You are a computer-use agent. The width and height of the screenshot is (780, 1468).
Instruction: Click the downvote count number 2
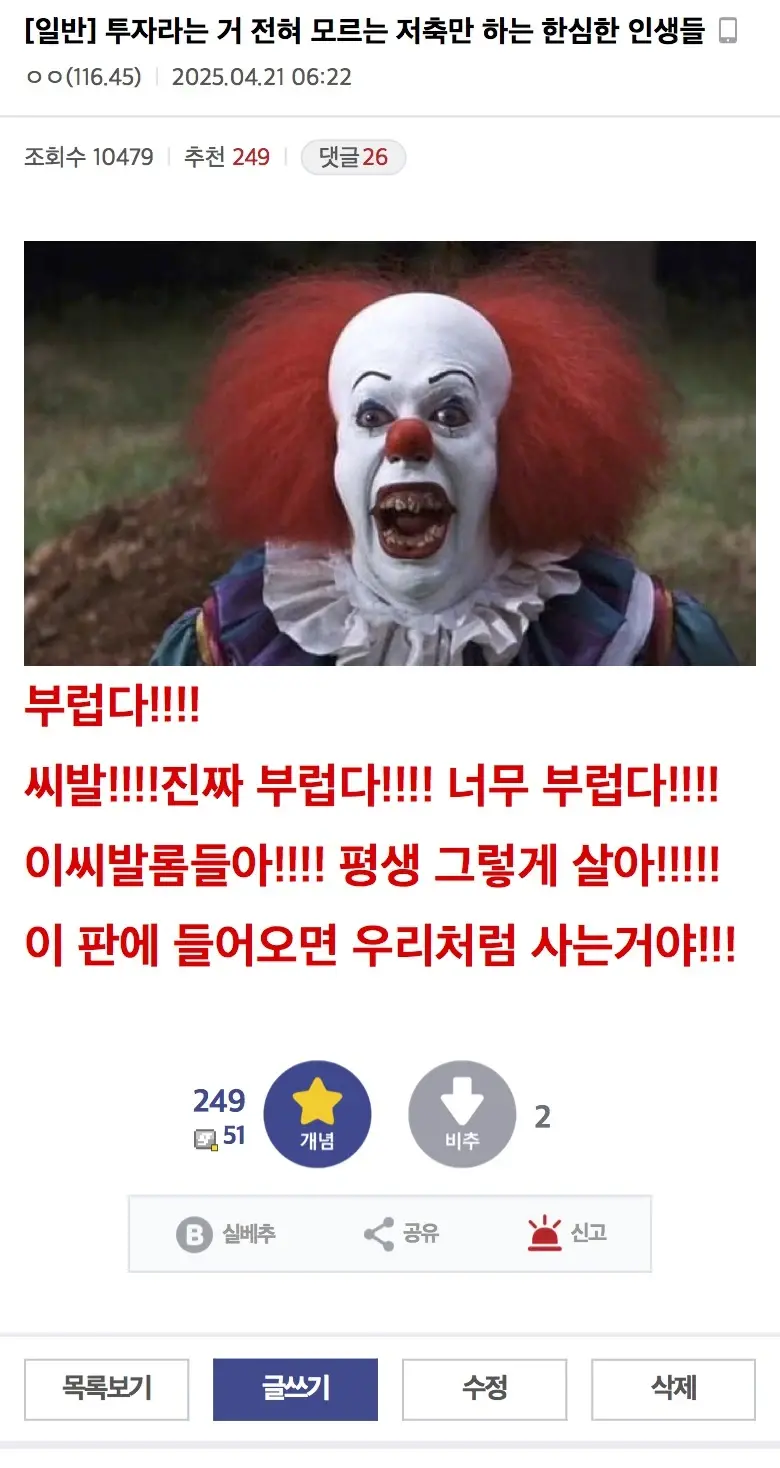542,1117
